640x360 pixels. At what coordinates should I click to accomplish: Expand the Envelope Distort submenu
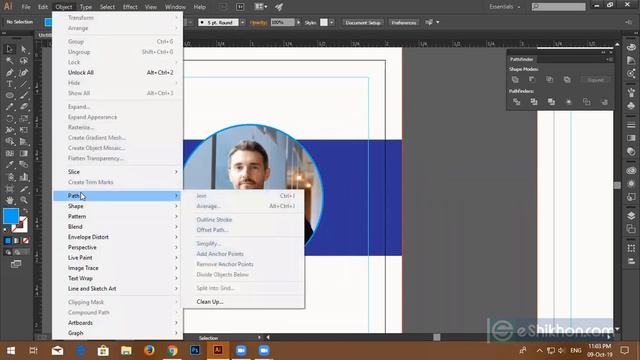(x=118, y=237)
